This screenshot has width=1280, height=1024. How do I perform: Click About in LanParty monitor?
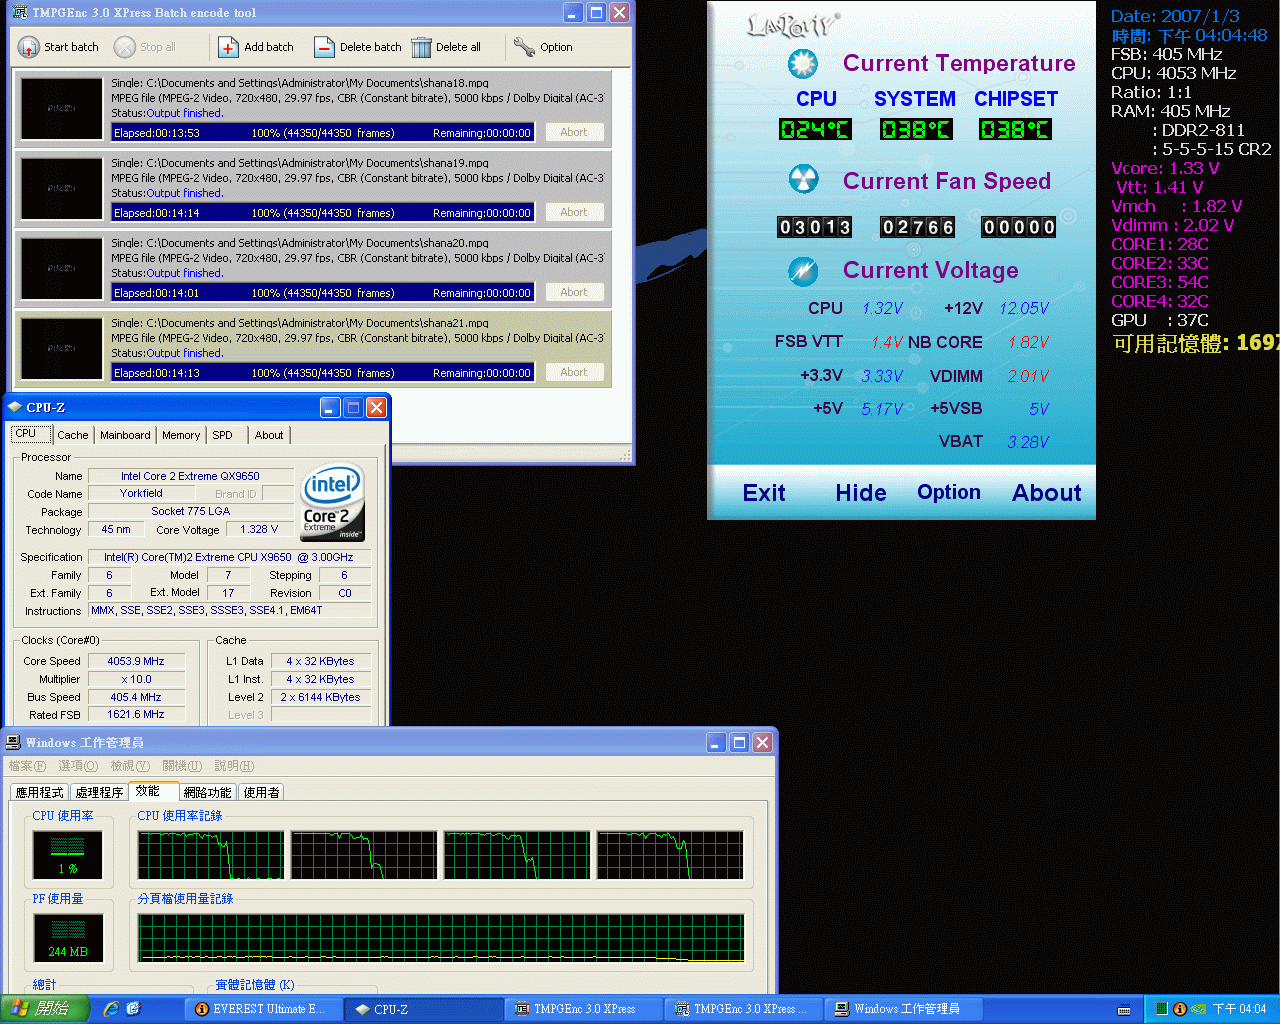pos(1047,493)
